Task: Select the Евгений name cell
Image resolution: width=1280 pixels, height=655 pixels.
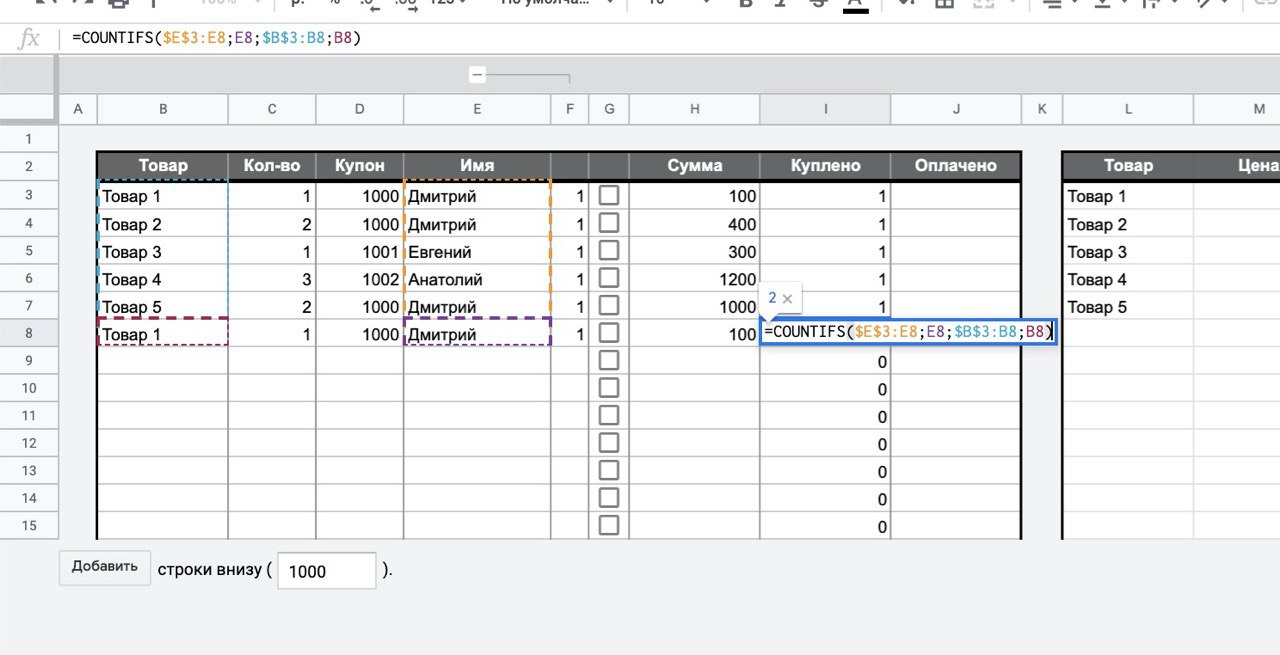Action: pos(477,252)
